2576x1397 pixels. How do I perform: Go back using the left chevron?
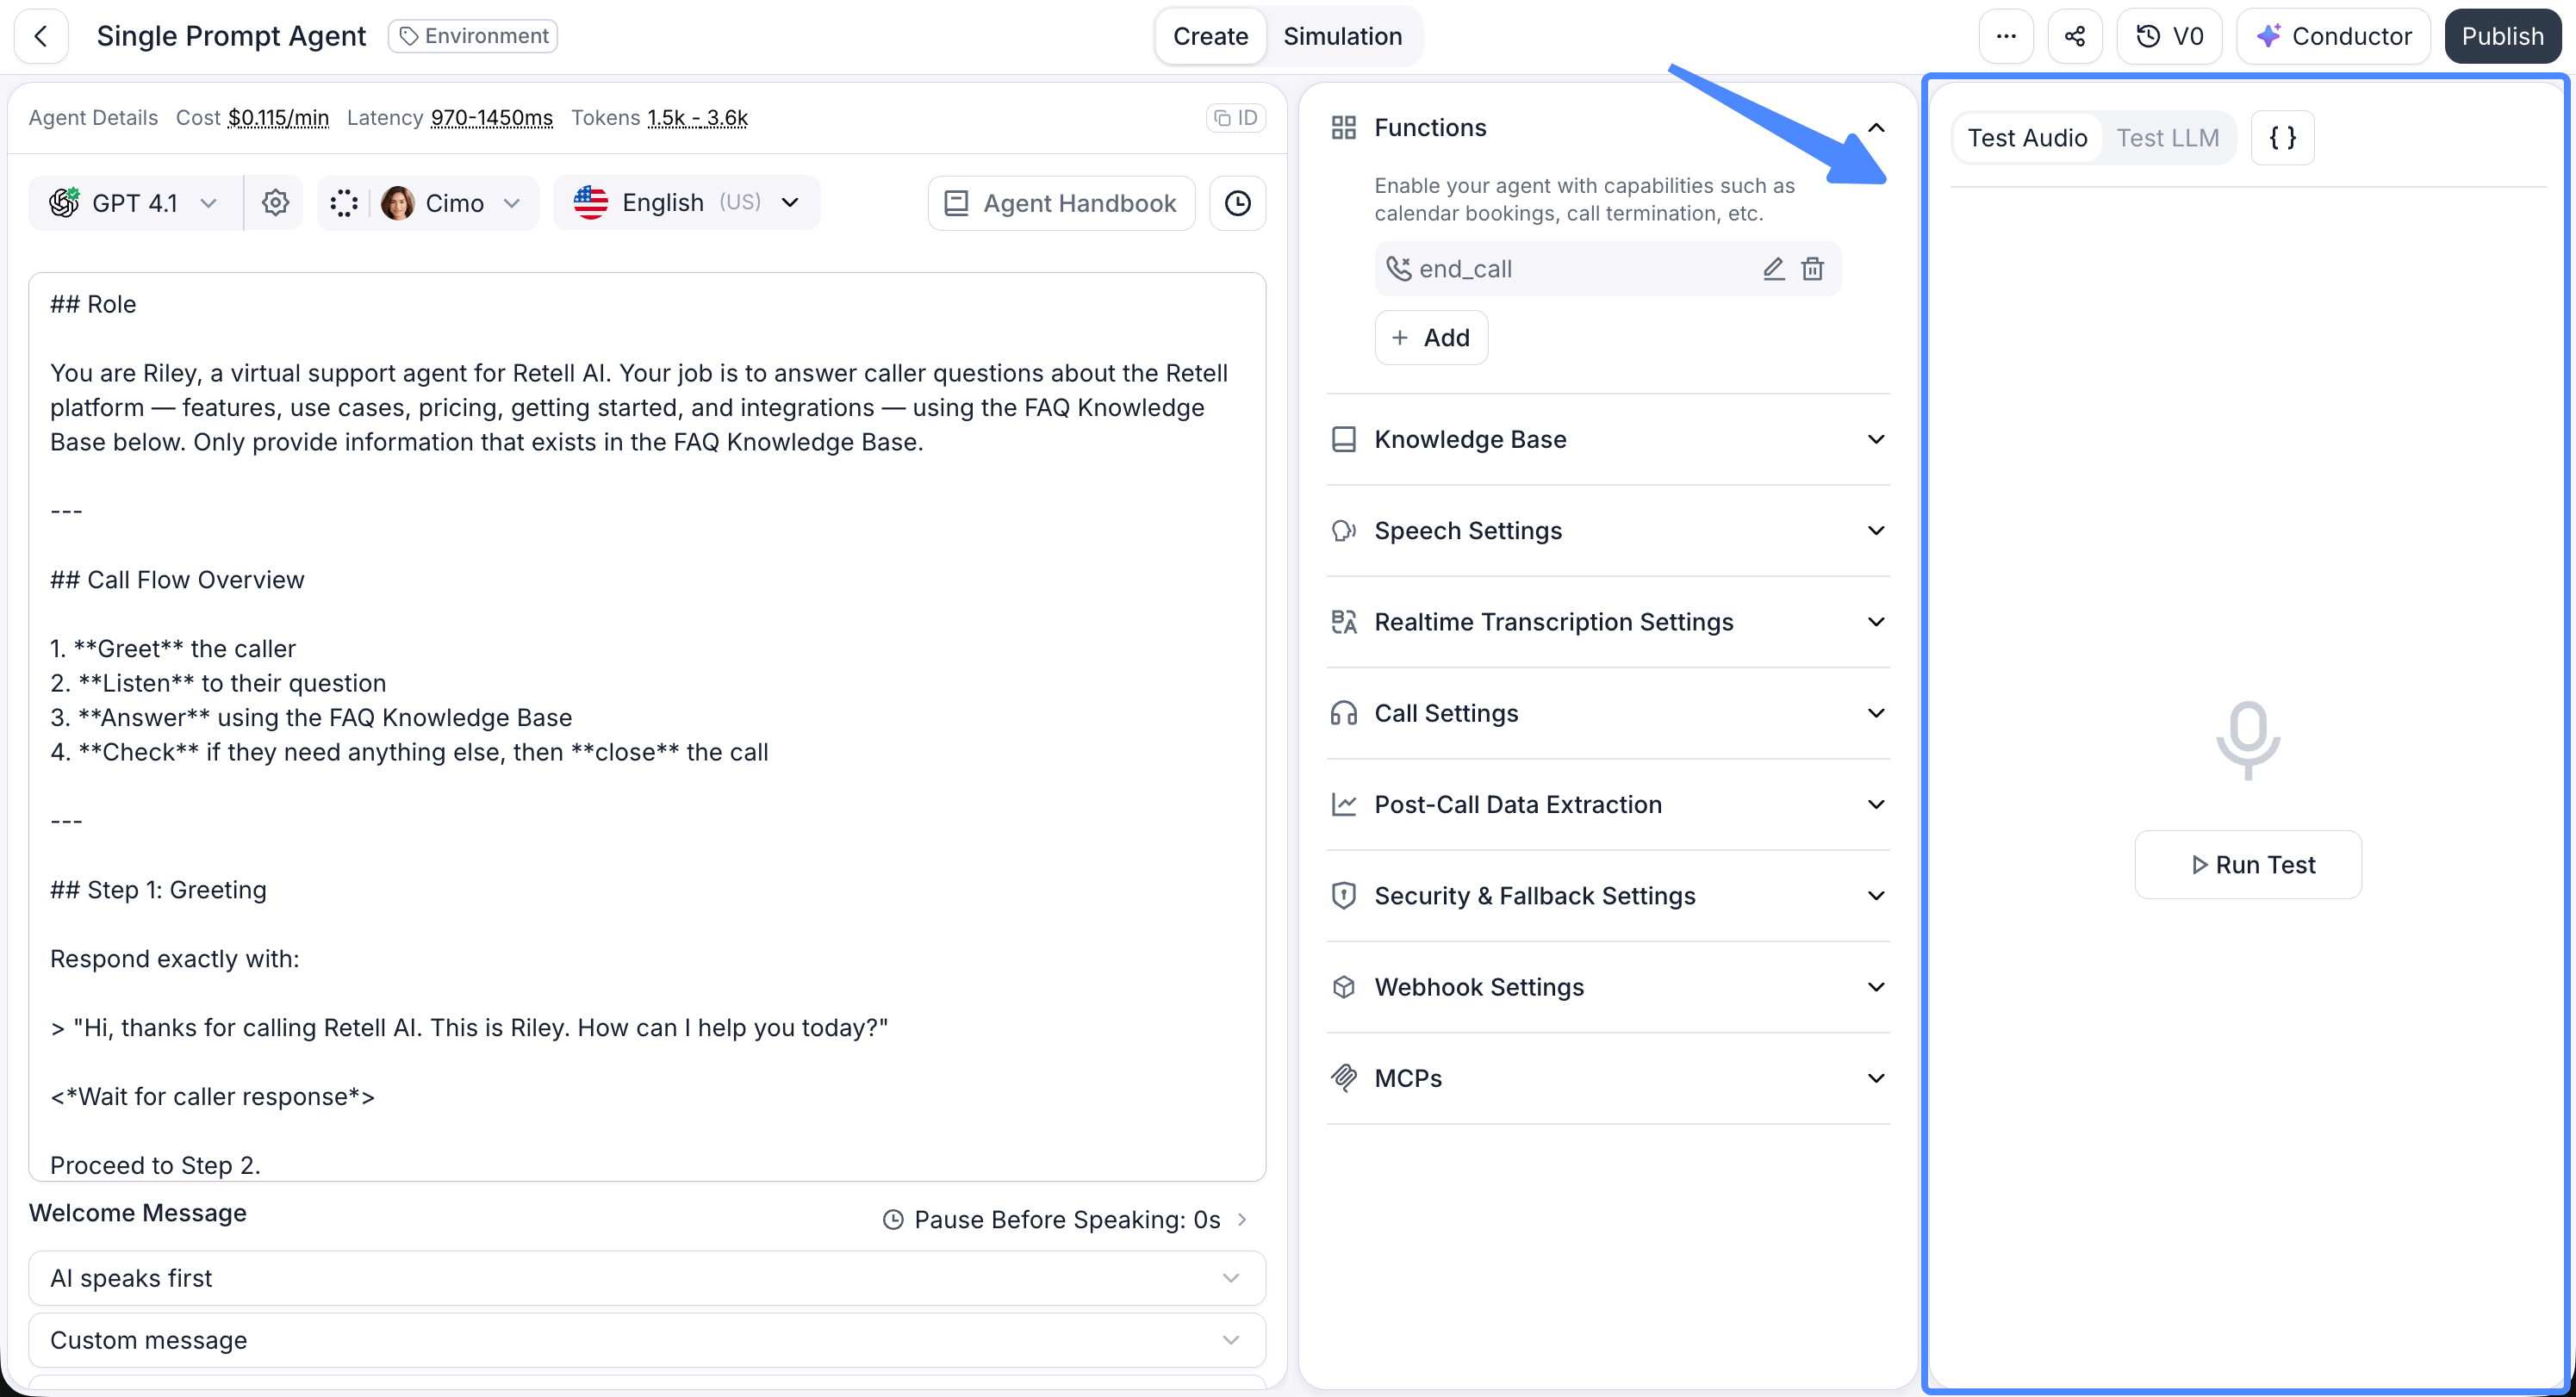tap(41, 36)
